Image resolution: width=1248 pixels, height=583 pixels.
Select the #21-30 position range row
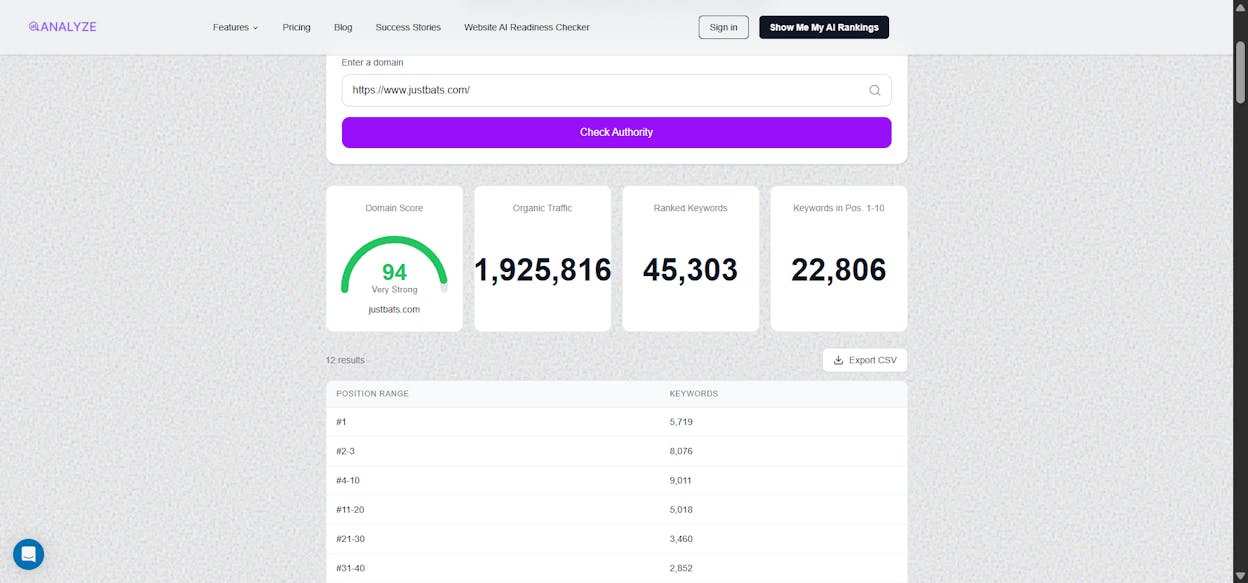616,539
